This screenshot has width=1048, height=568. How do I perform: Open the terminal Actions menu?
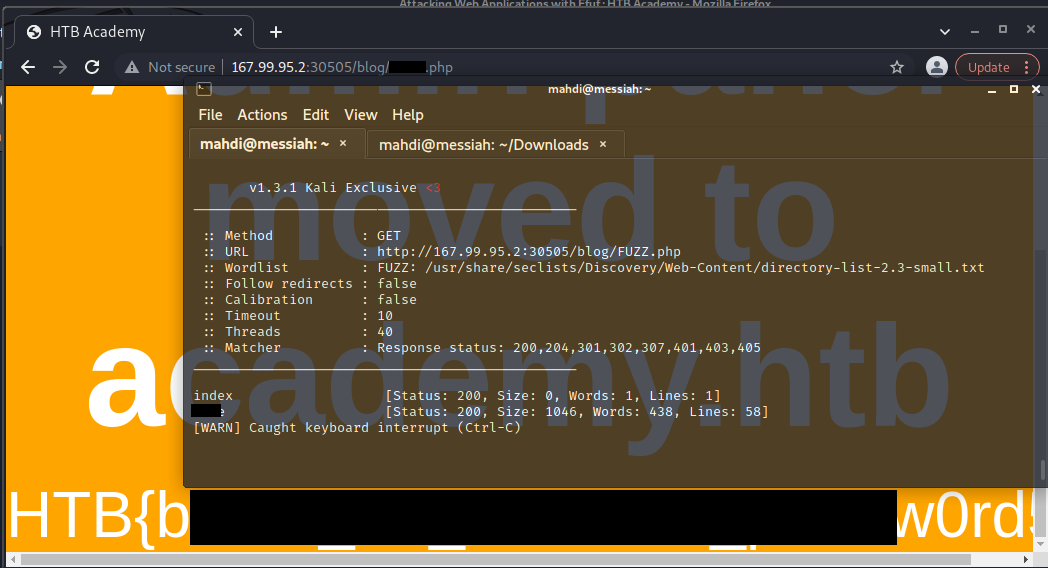pyautogui.click(x=262, y=115)
